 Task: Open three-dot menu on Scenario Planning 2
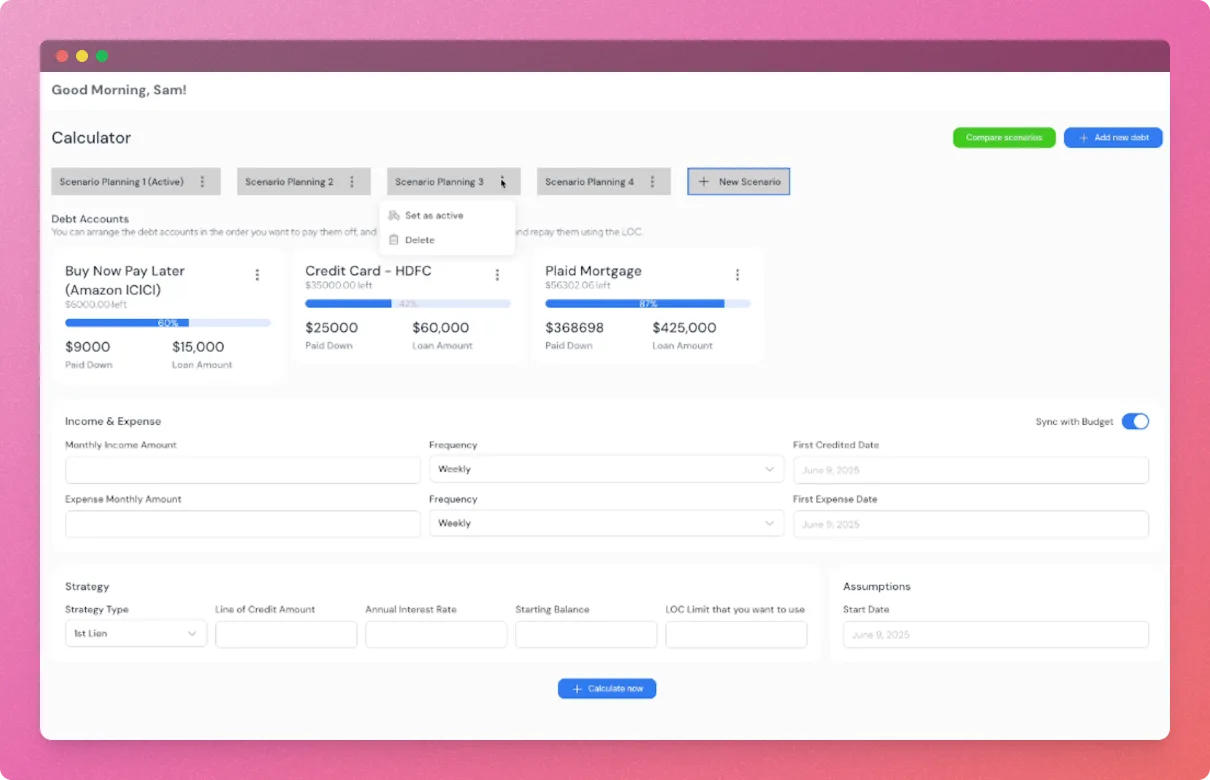(x=352, y=182)
